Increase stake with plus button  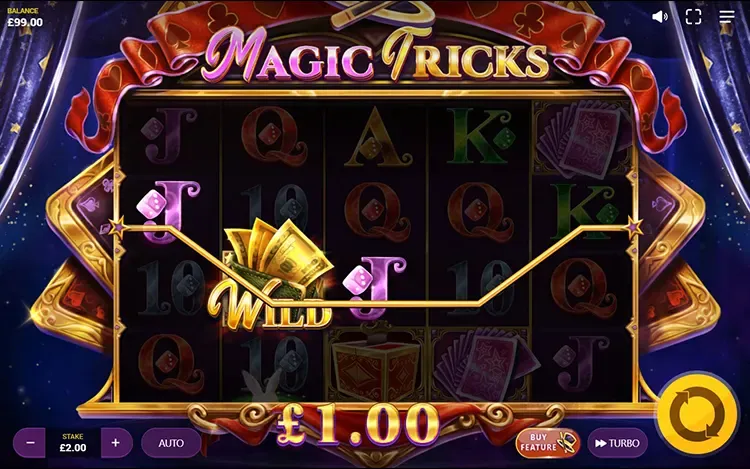click(115, 443)
